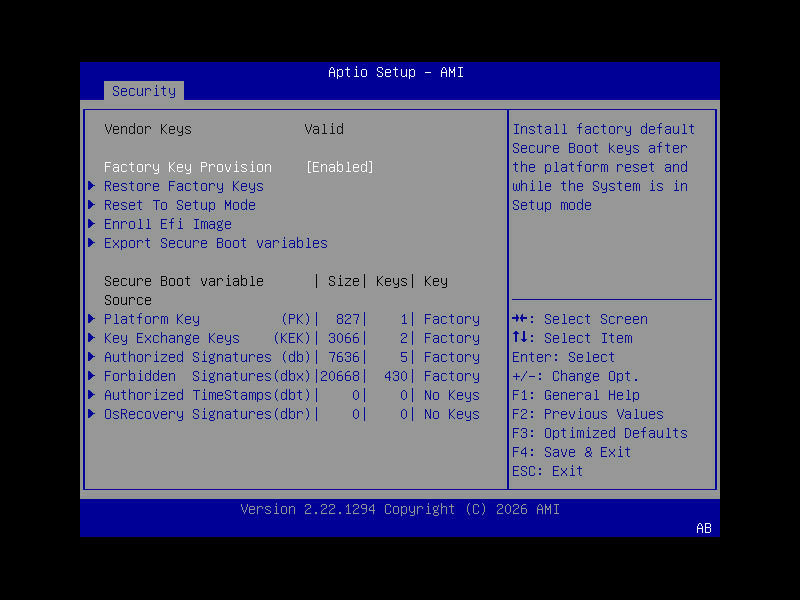Click the Select Screen arrows hint
Viewport: 800px width, 600px height.
pyautogui.click(x=580, y=319)
